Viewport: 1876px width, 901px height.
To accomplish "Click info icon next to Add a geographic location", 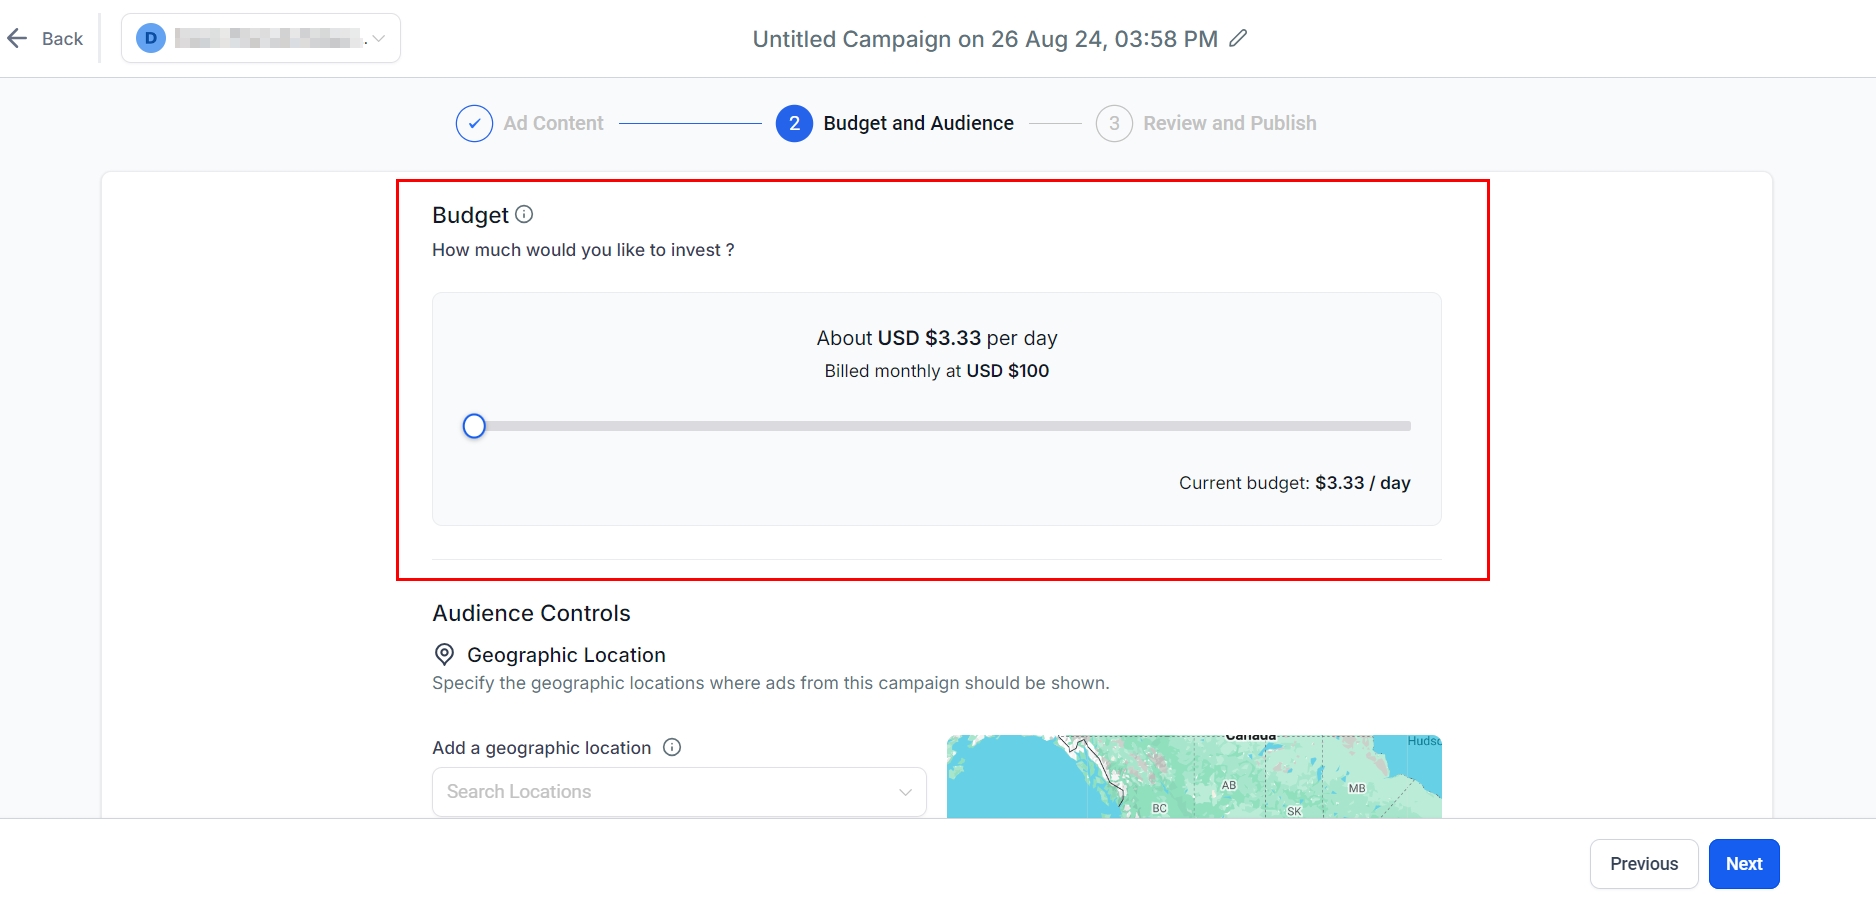I will click(672, 747).
